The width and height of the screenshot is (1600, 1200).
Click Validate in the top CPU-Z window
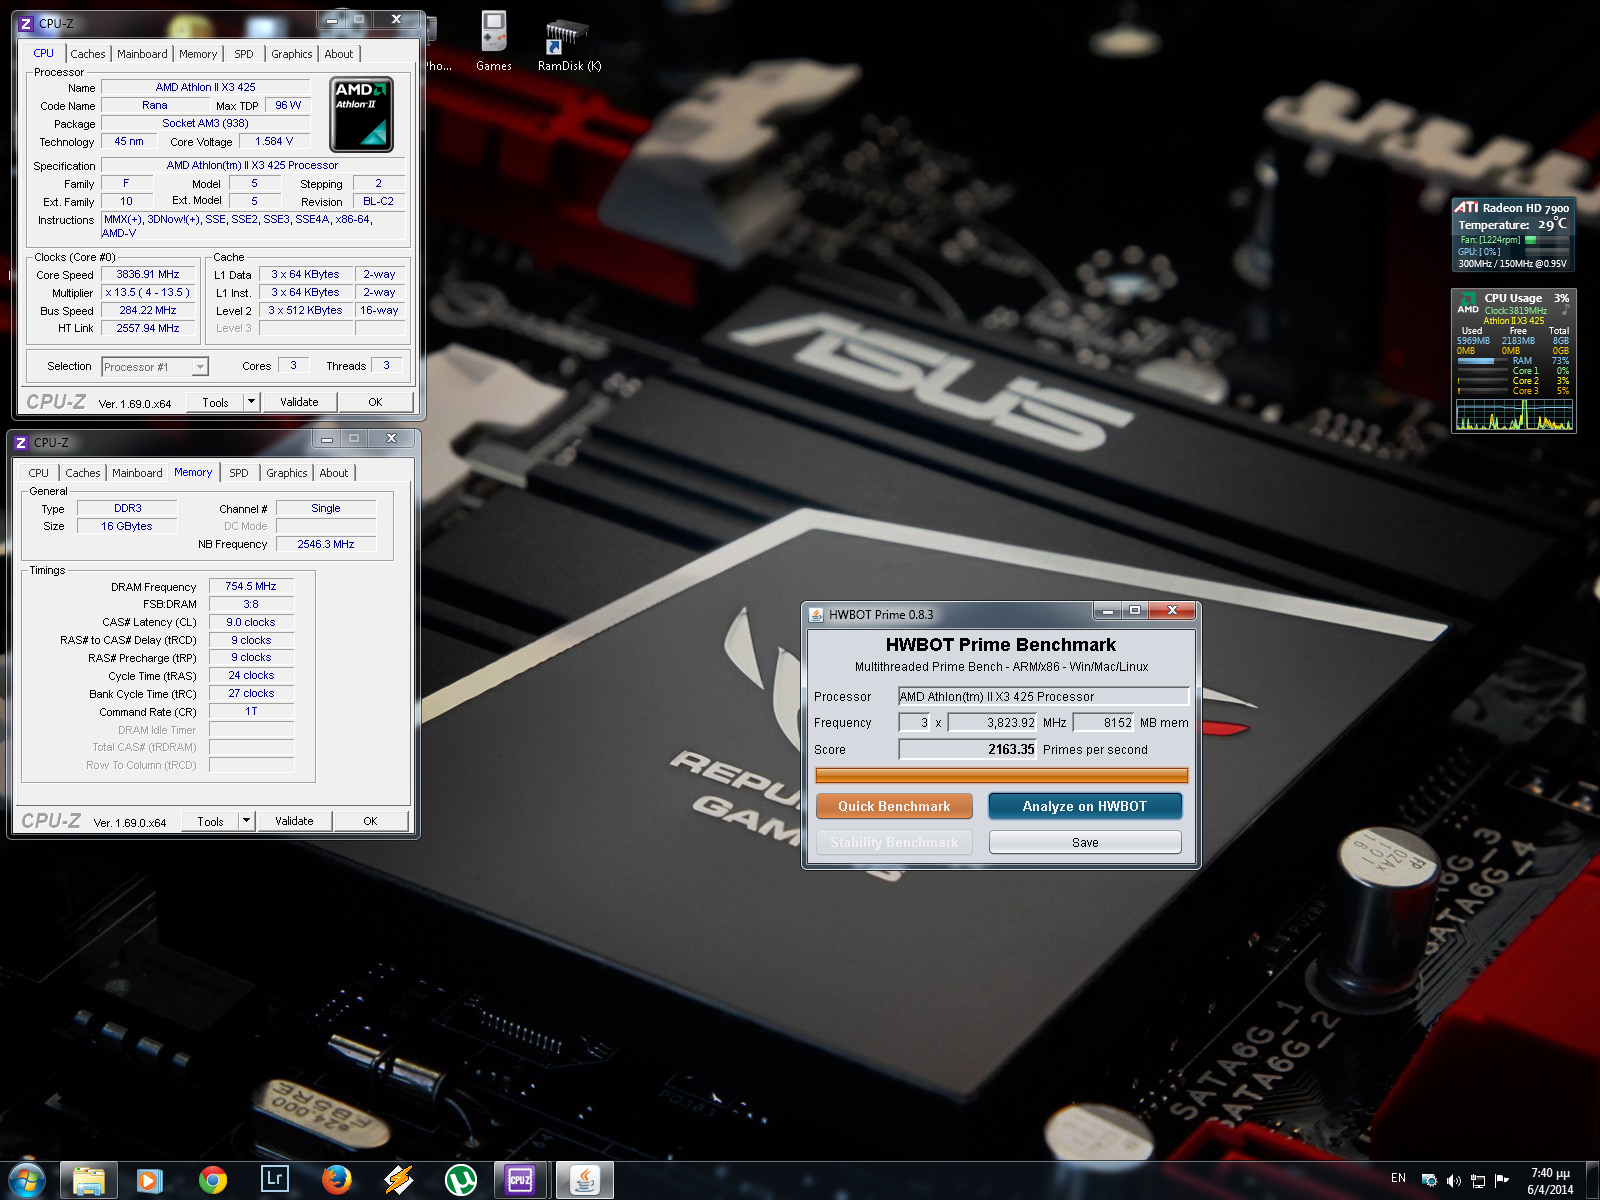299,402
